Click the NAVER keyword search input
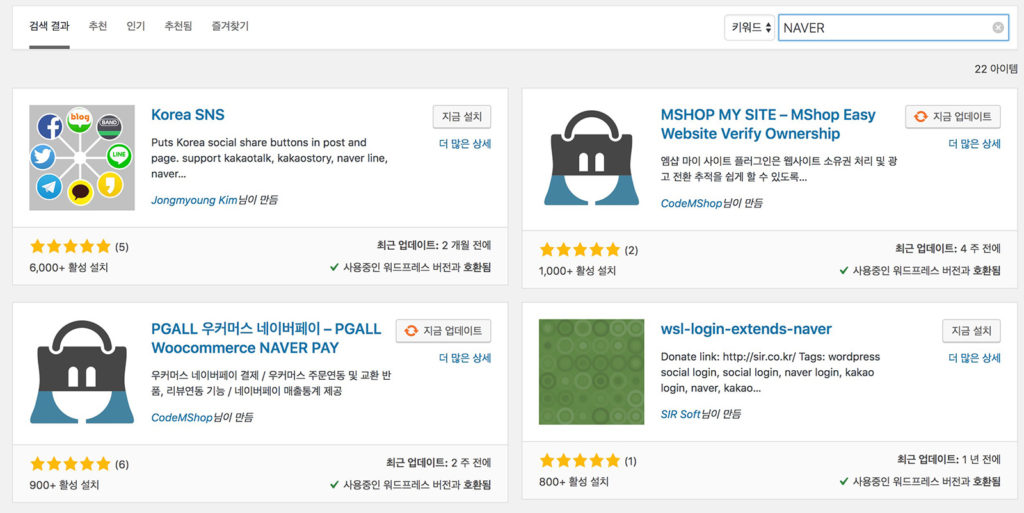The image size is (1024, 513). [x=883, y=28]
